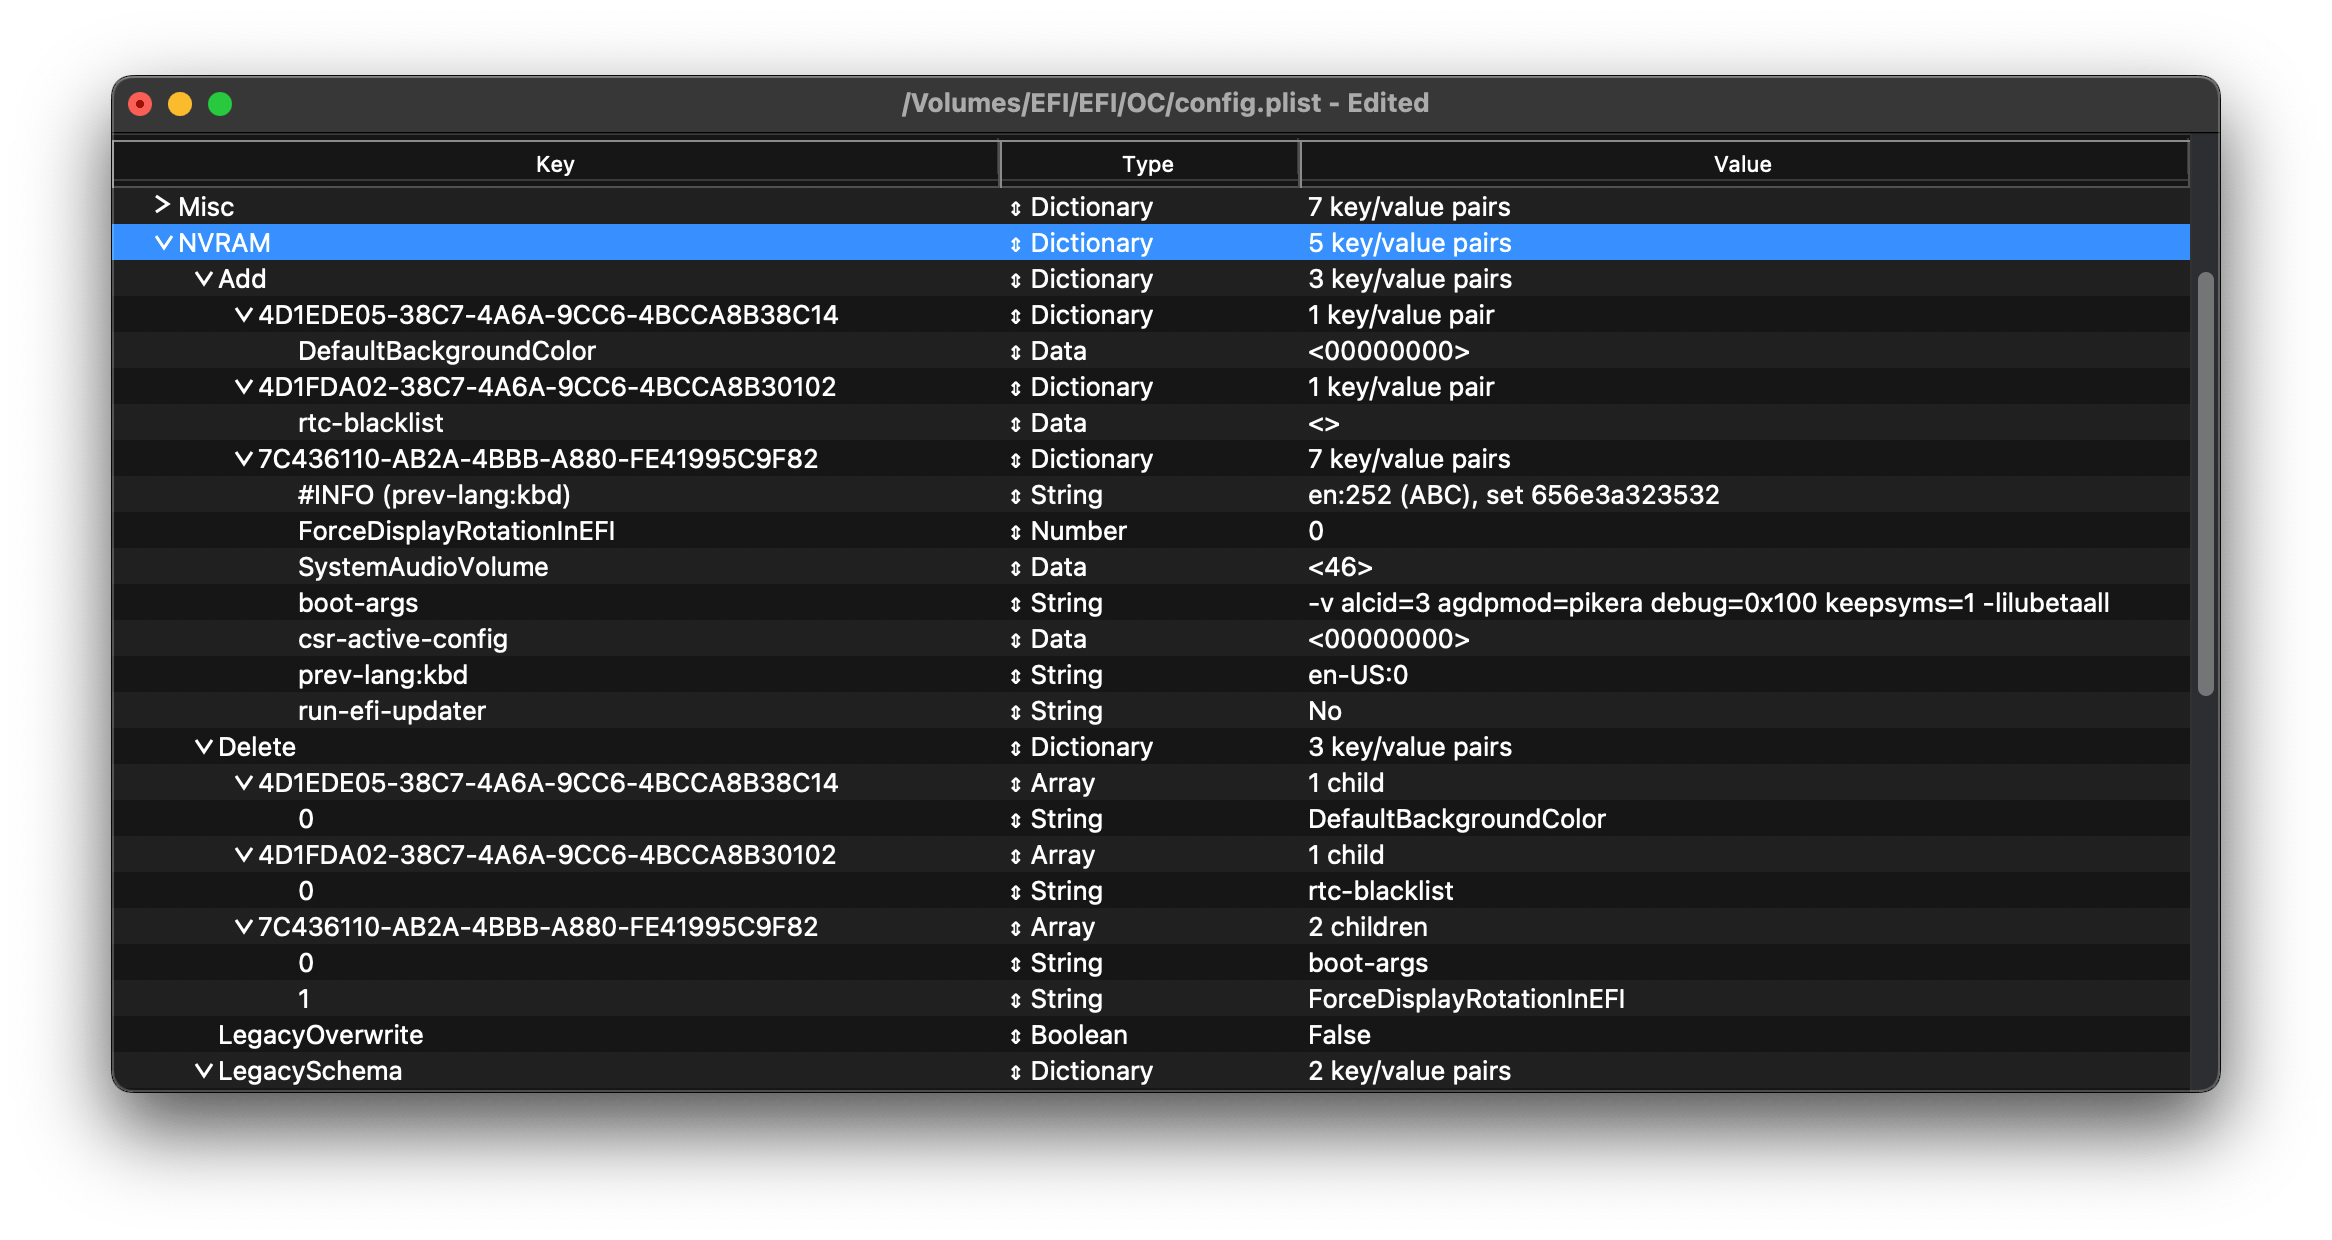Viewport: 2332px width, 1240px height.
Task: Click the Value column header
Action: tap(1742, 164)
